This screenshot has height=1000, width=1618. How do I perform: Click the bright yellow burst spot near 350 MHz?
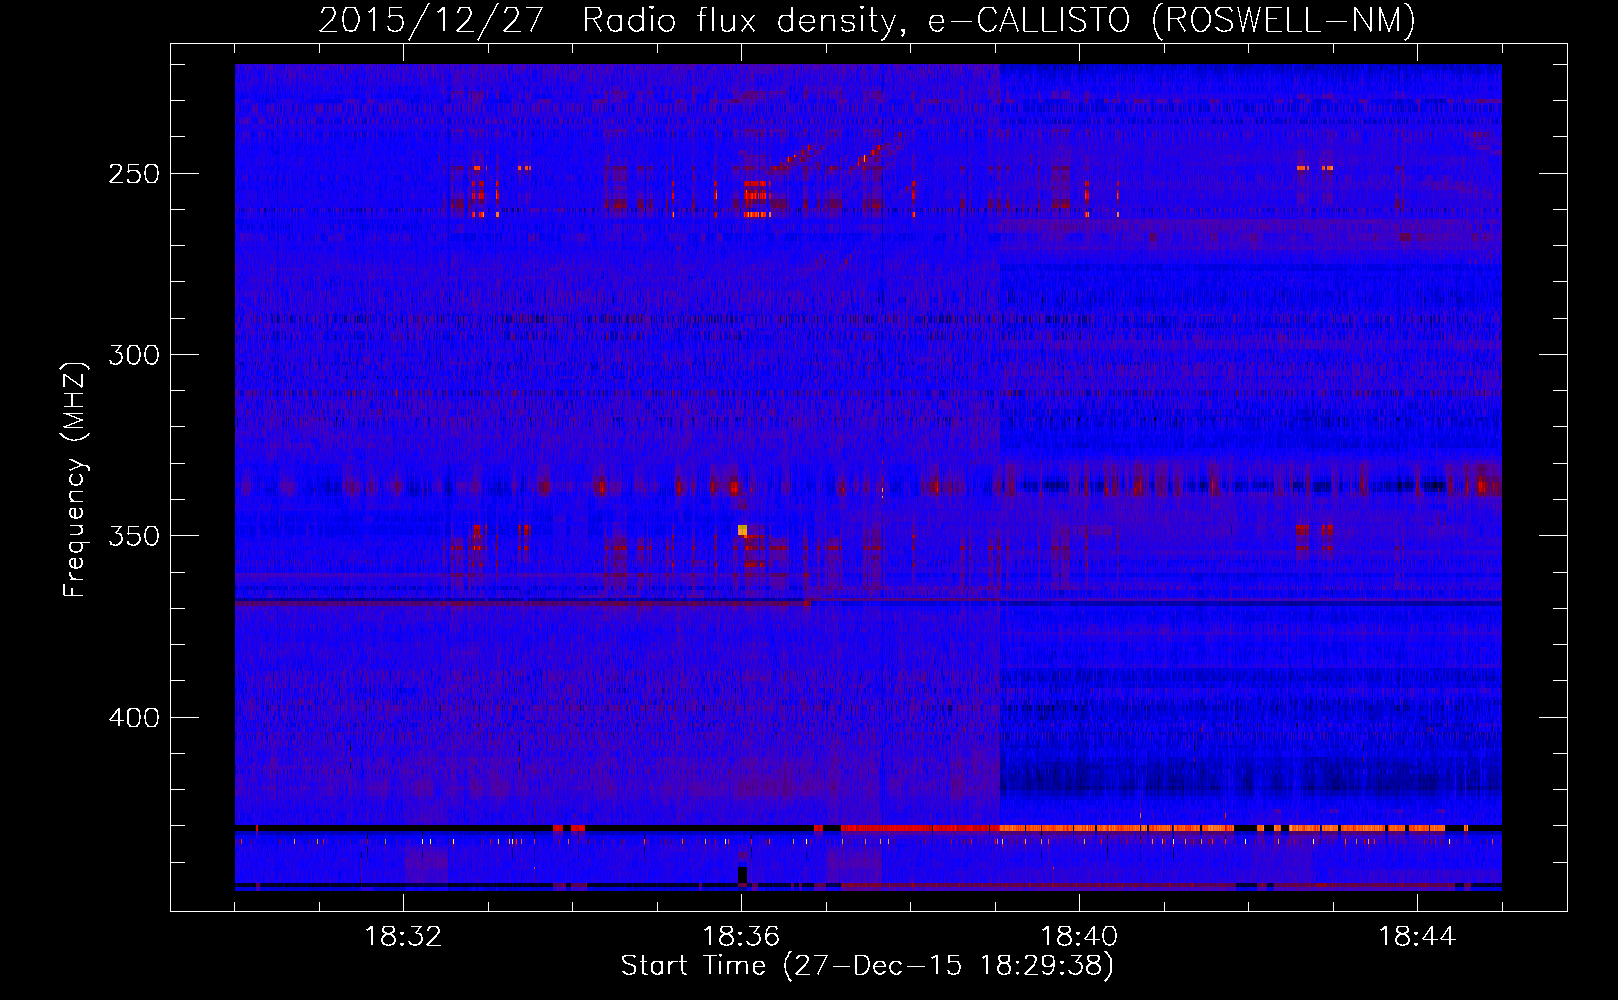[x=742, y=530]
